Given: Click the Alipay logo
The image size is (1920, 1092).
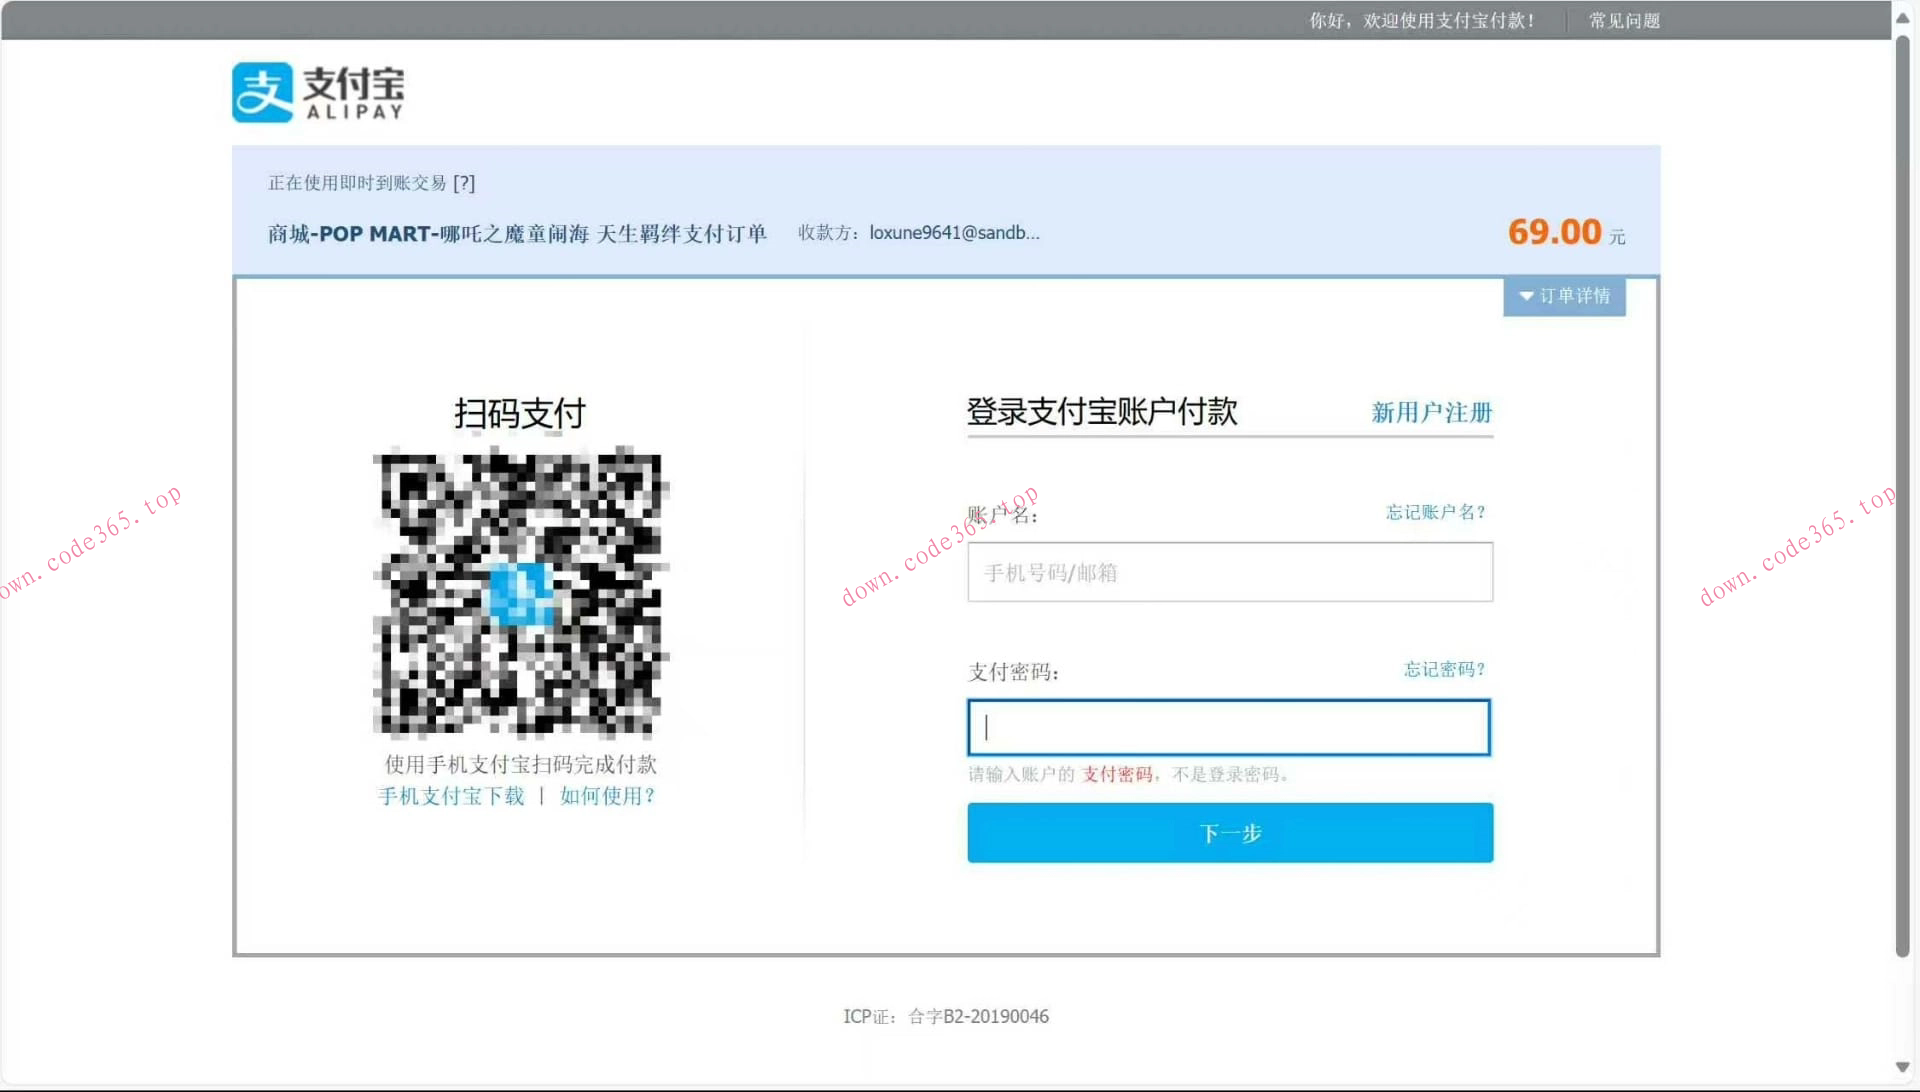Looking at the screenshot, I should coord(318,91).
